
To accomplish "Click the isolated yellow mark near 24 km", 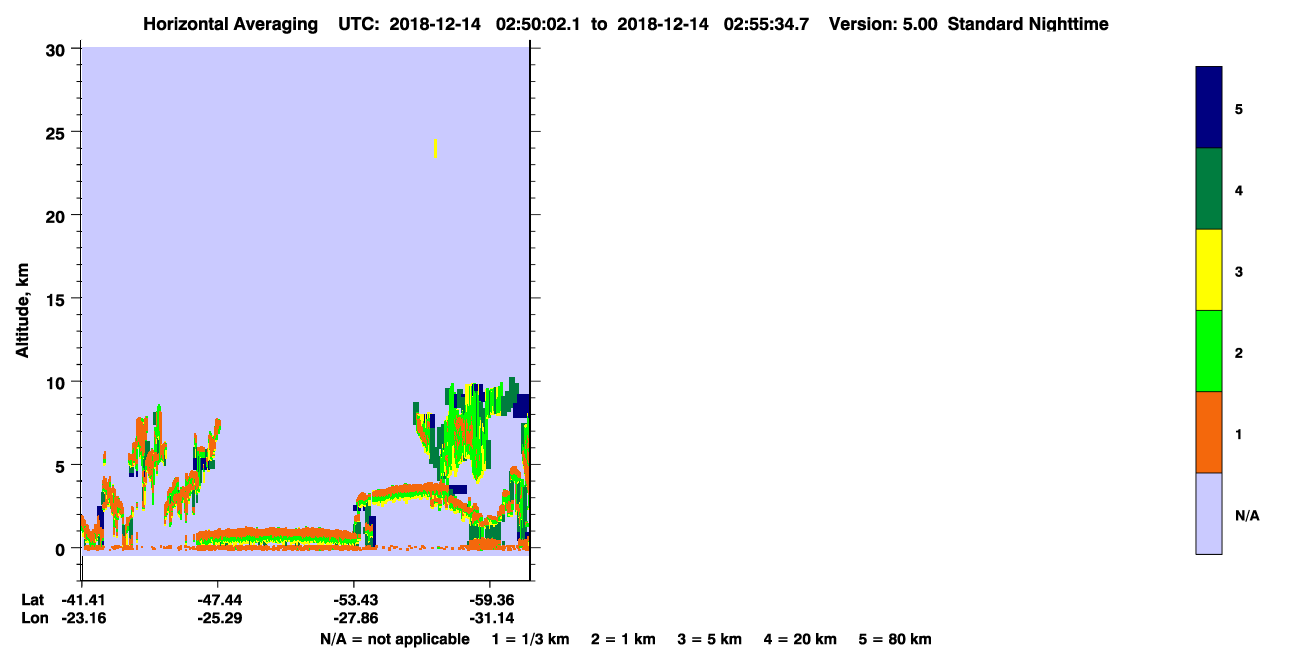I will [x=436, y=148].
